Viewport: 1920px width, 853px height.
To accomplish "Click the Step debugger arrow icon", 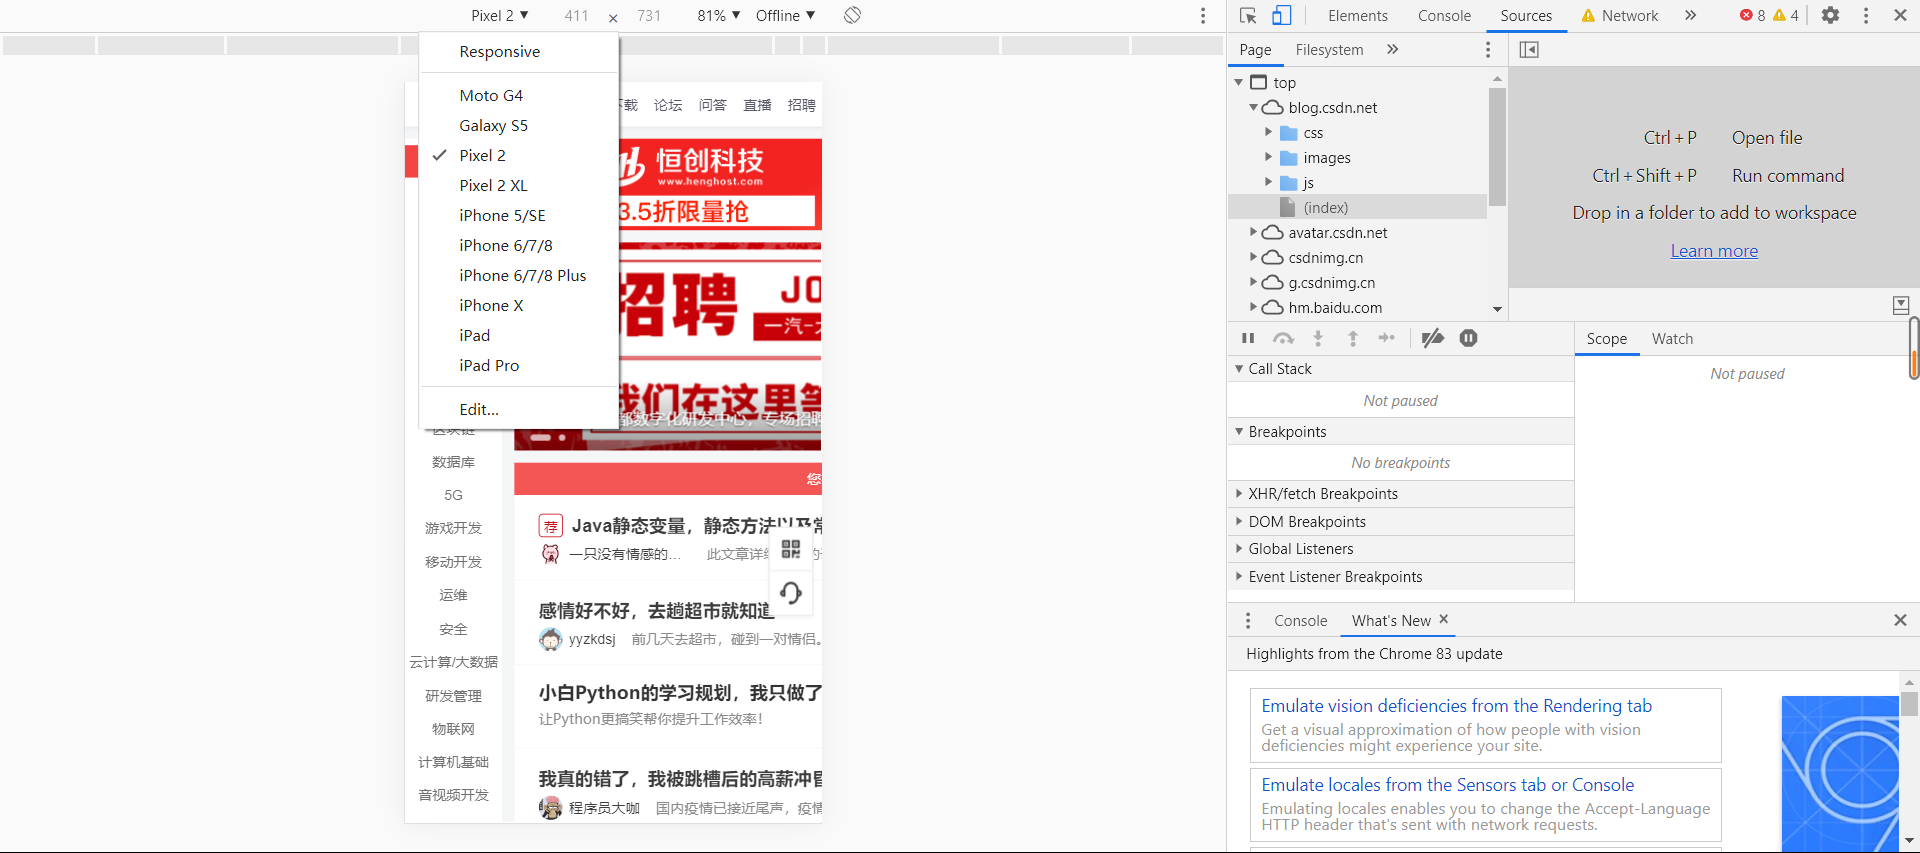I will coord(1387,338).
